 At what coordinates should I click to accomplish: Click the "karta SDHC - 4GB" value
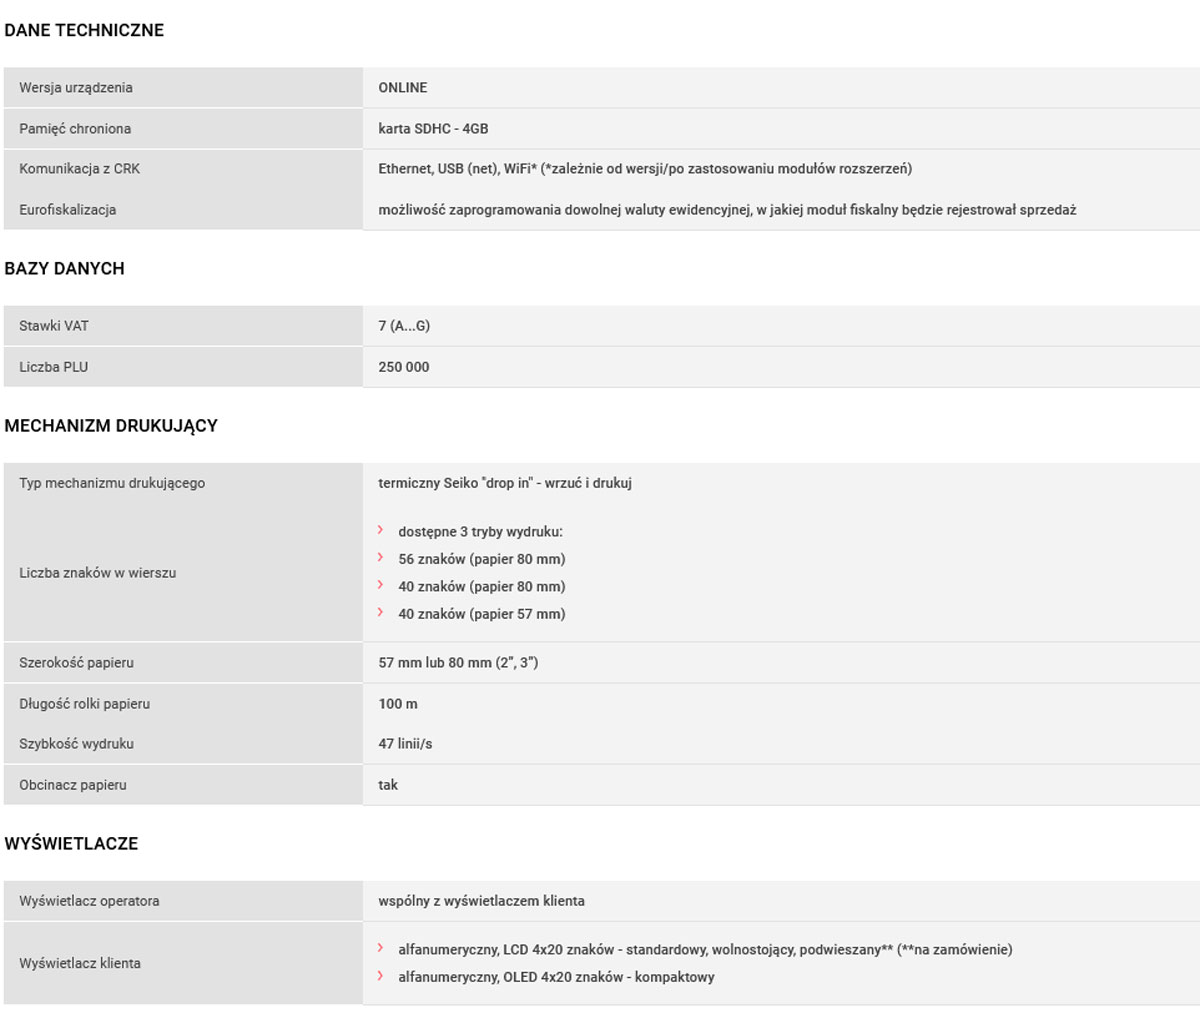tap(433, 129)
